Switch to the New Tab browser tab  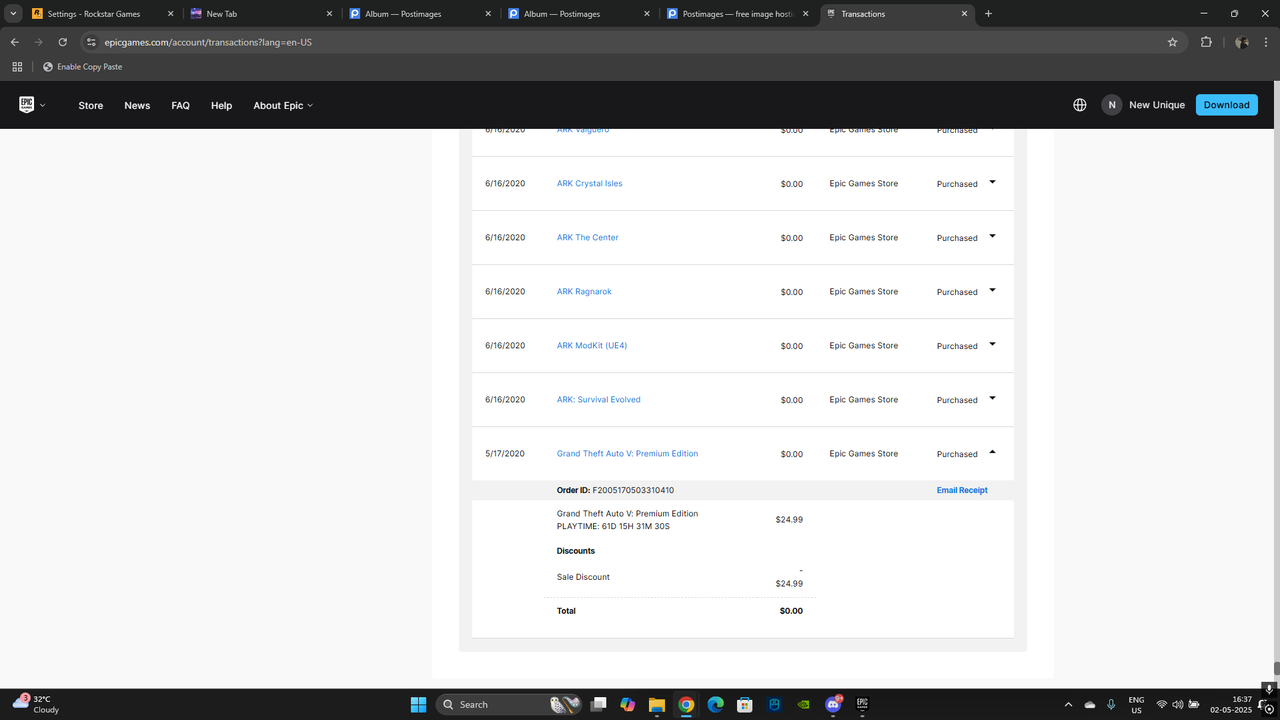click(x=260, y=14)
